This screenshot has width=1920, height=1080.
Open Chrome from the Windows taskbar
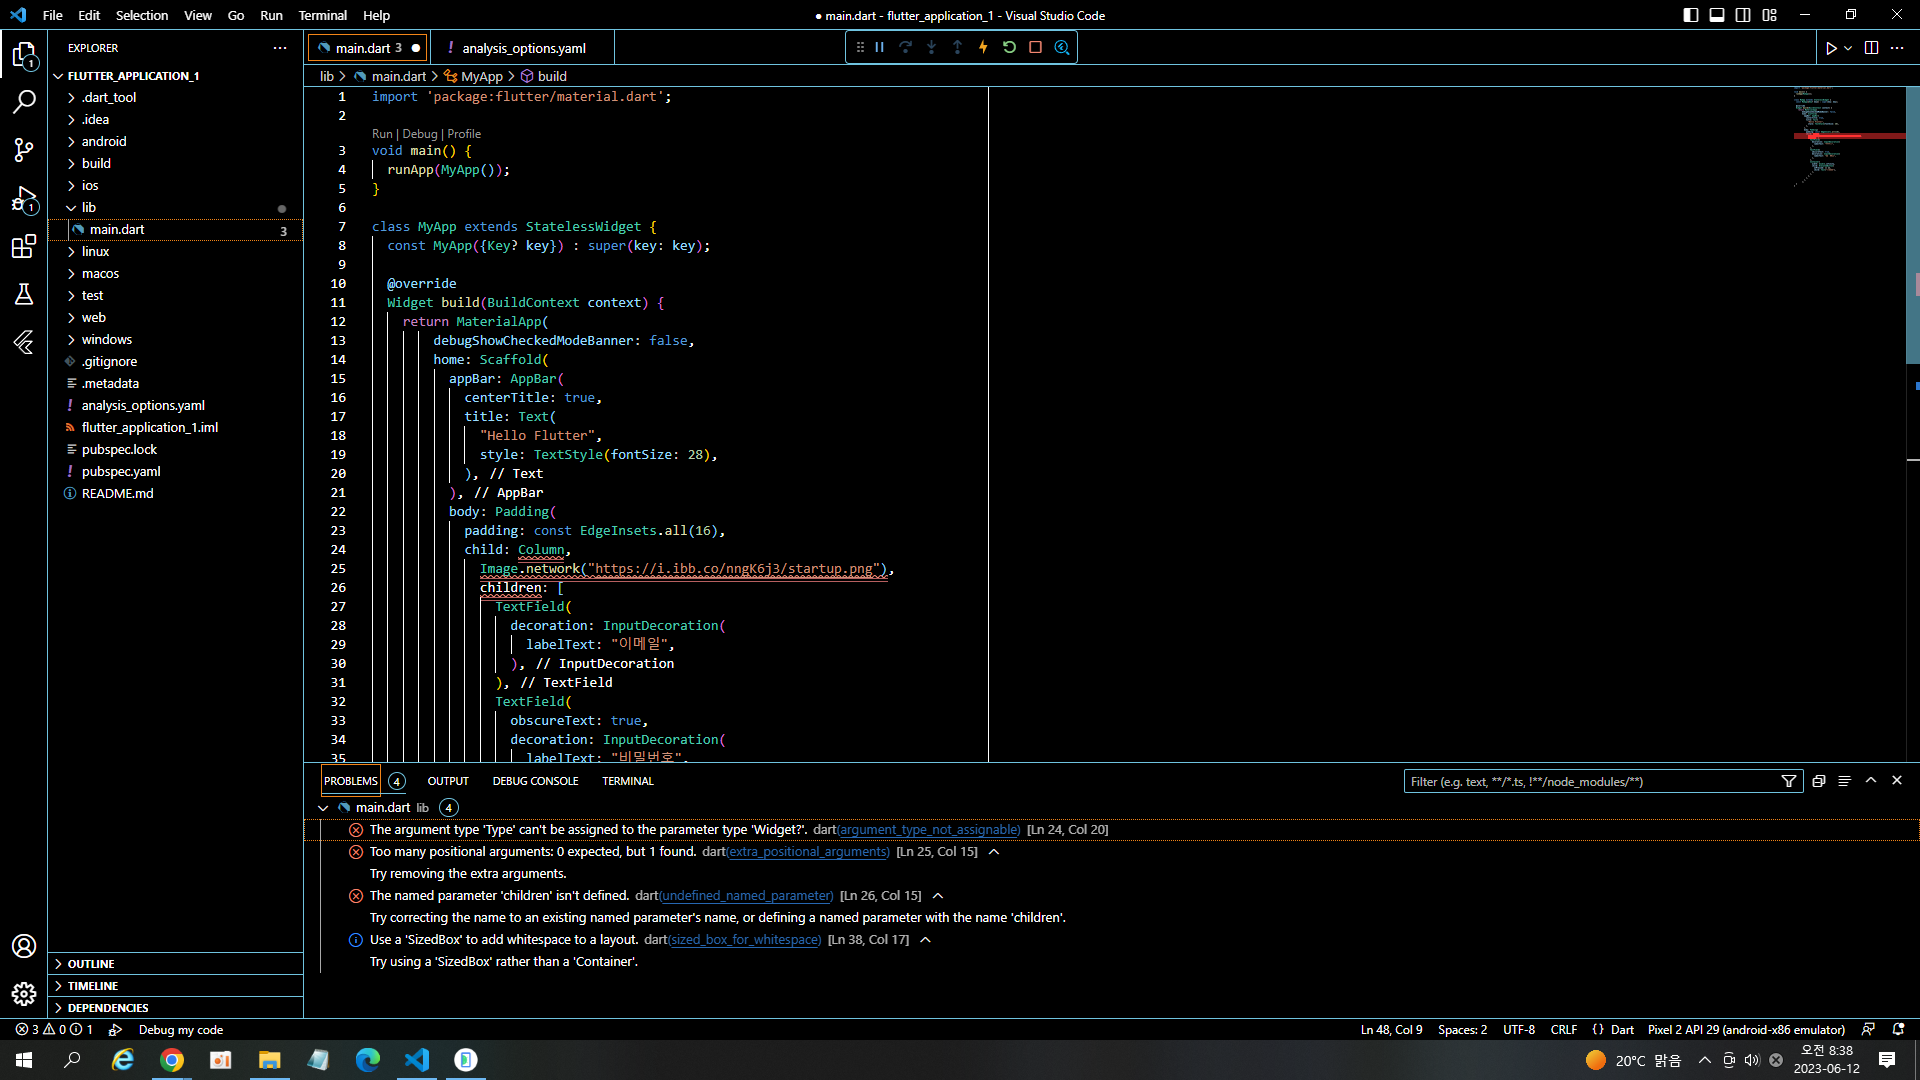(x=172, y=1060)
